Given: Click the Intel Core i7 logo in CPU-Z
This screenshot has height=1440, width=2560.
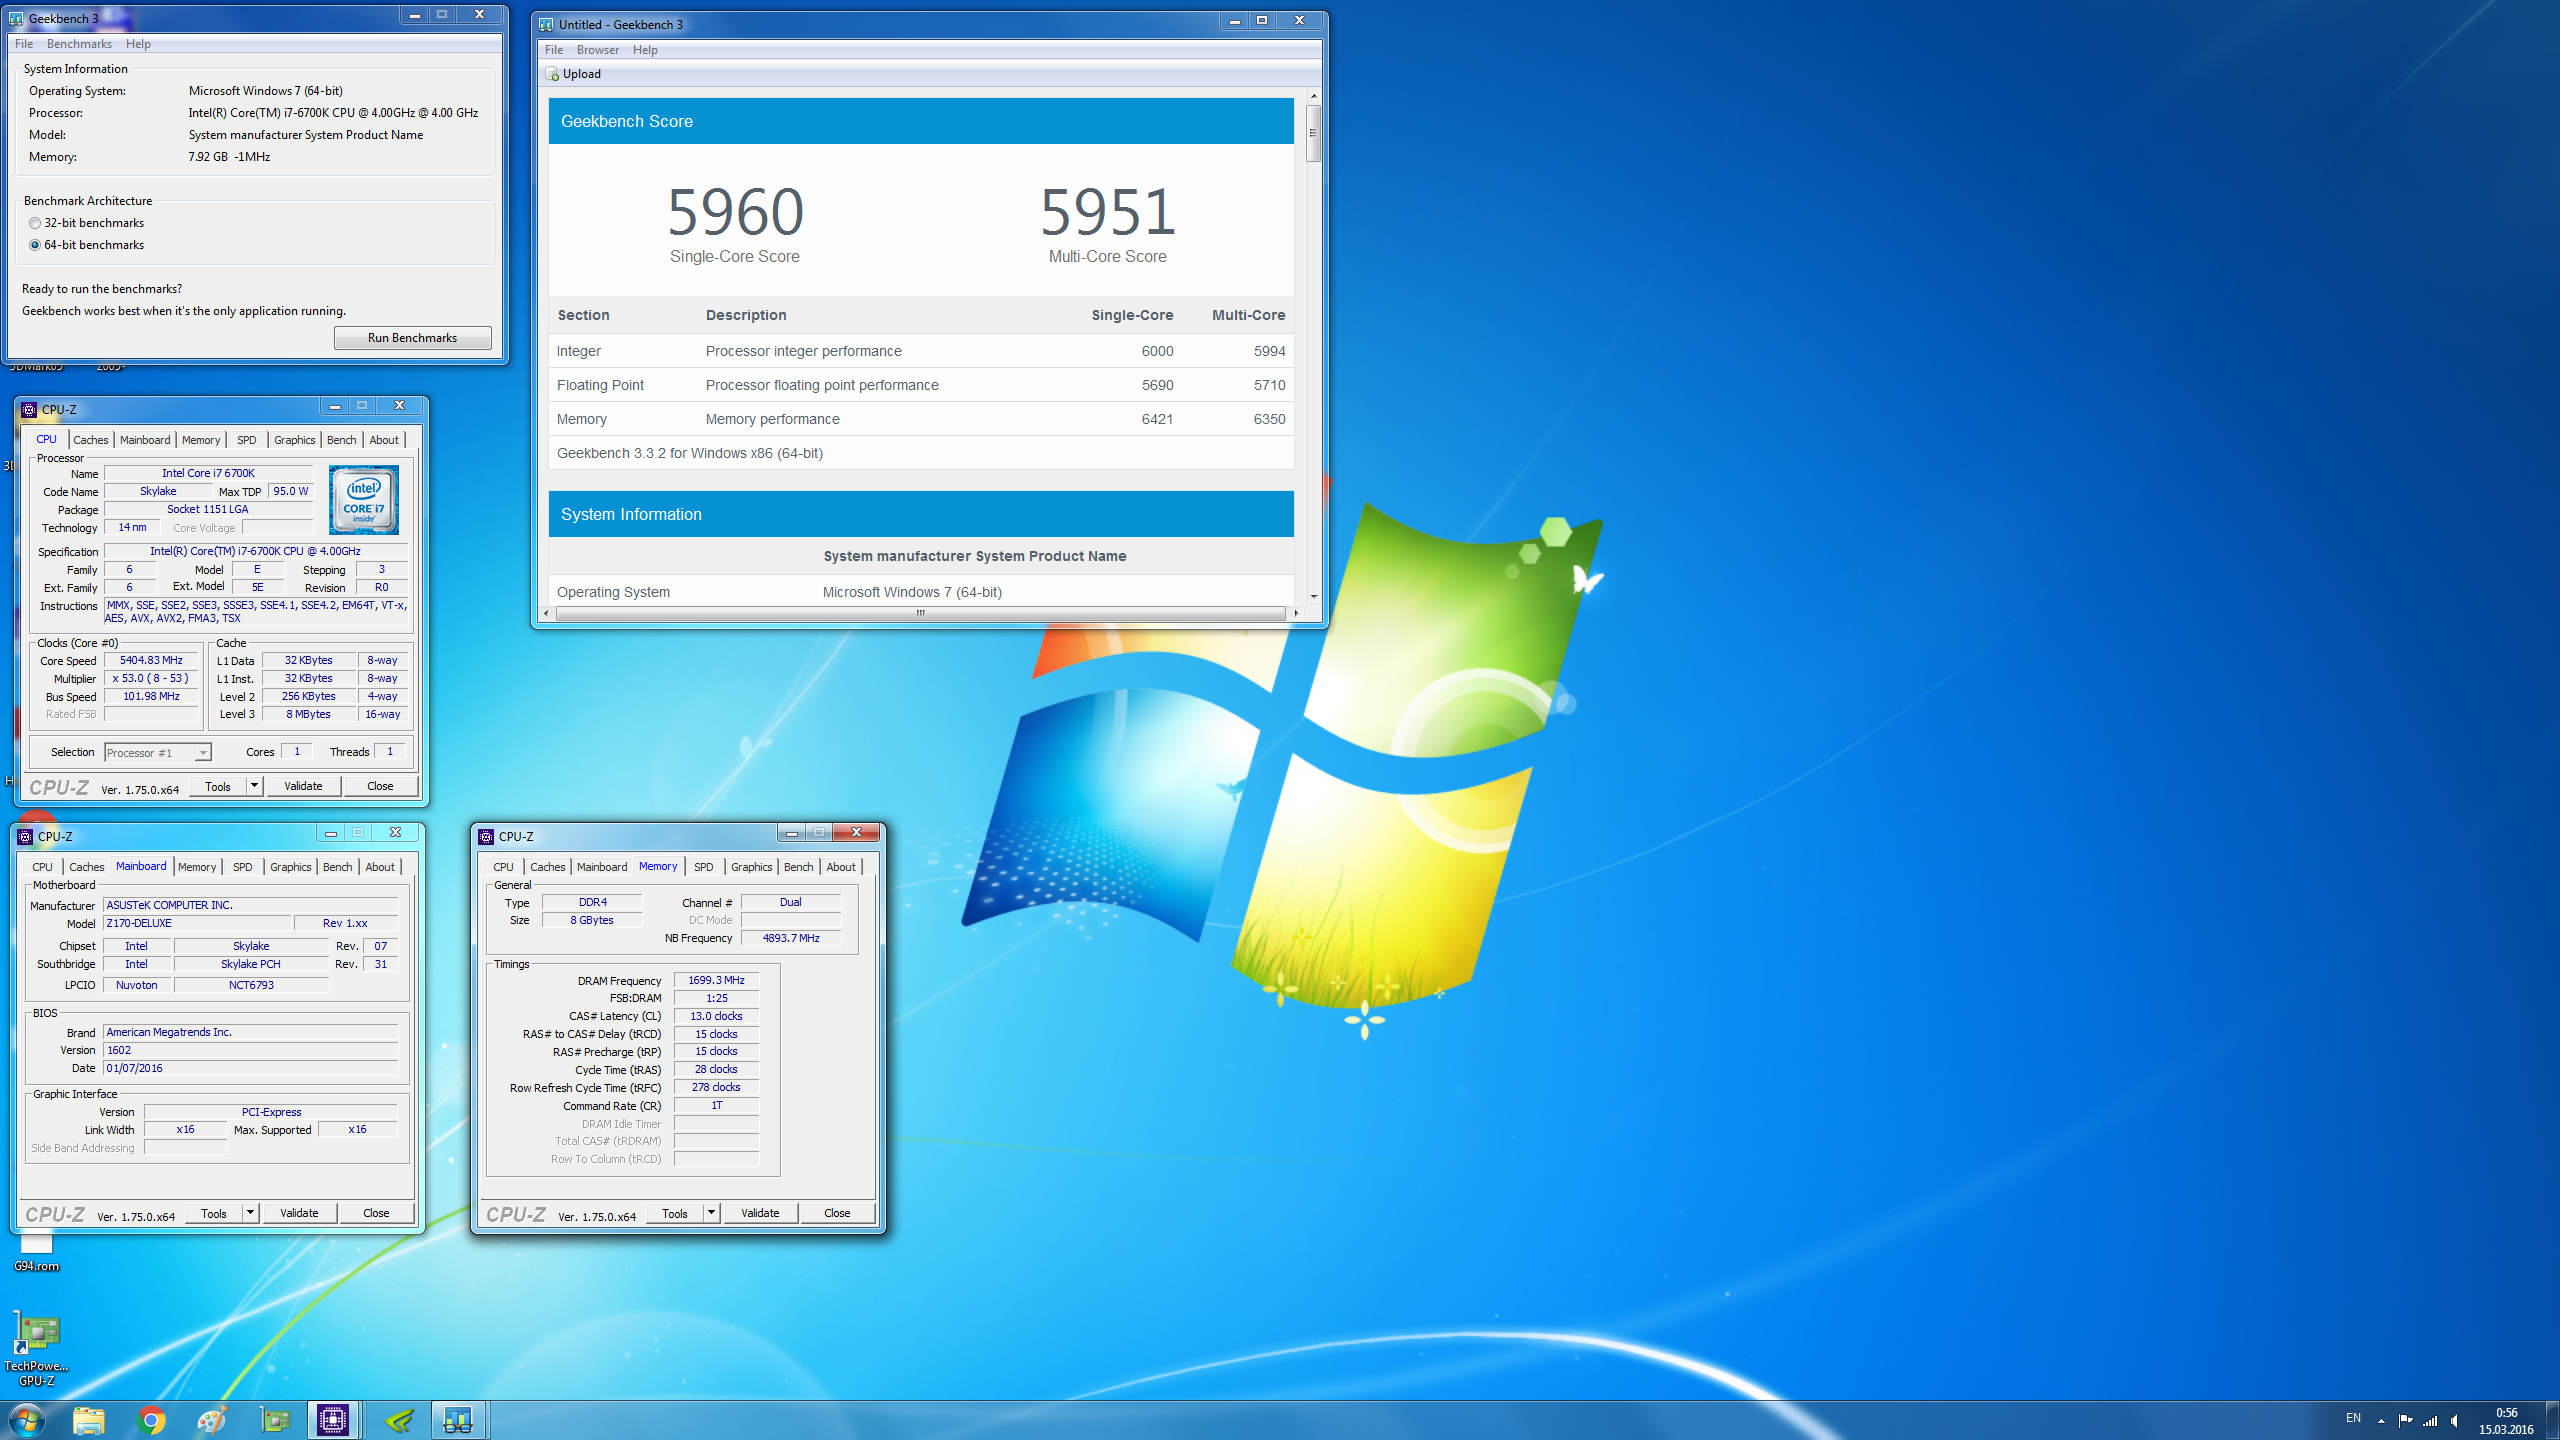Looking at the screenshot, I should 364,499.
